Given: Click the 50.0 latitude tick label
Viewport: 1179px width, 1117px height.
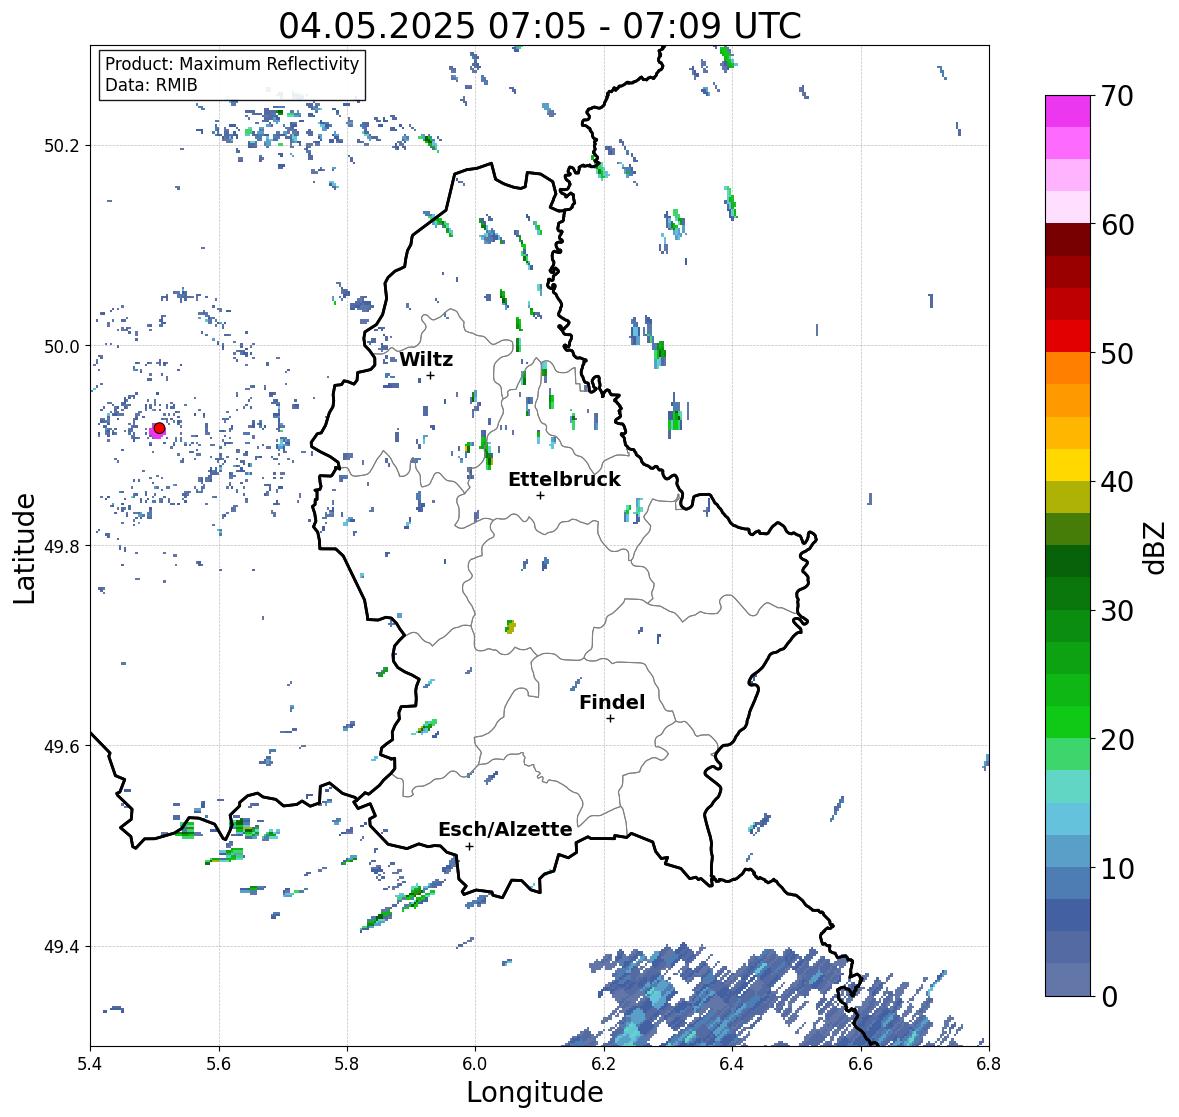Looking at the screenshot, I should (x=62, y=347).
